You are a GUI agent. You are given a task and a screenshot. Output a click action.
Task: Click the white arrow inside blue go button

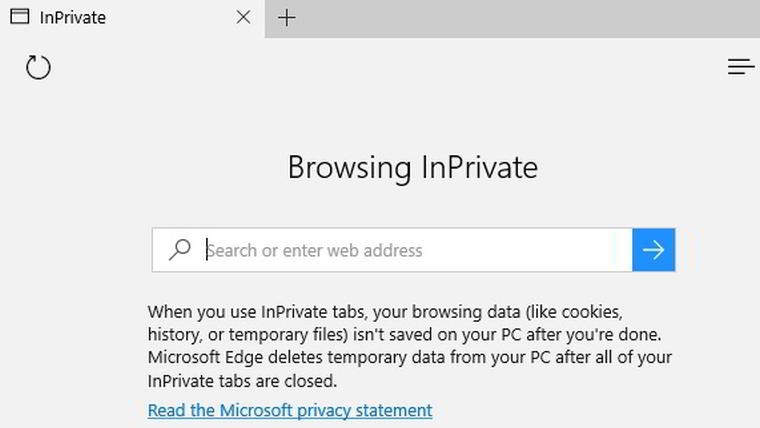tap(653, 250)
